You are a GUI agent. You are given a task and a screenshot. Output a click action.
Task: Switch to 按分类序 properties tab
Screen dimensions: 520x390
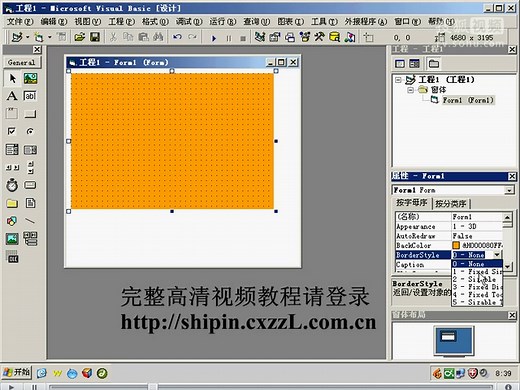[451, 203]
